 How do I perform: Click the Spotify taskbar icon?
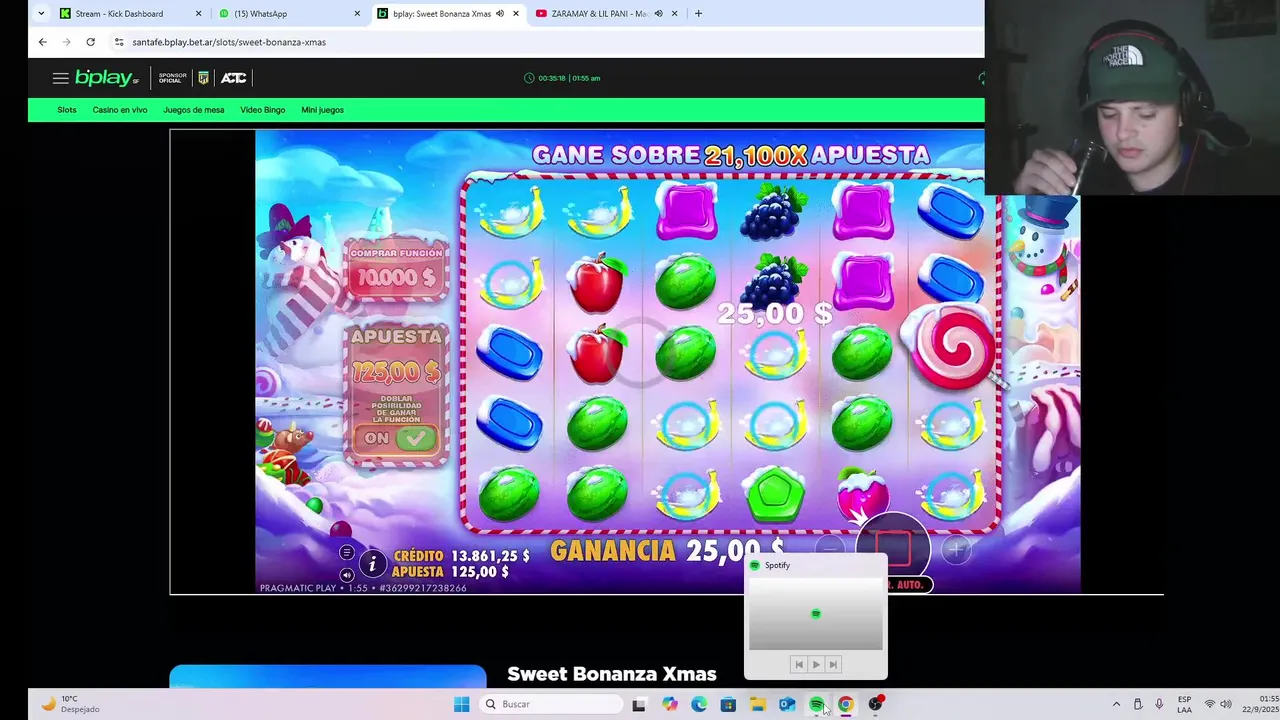(816, 704)
